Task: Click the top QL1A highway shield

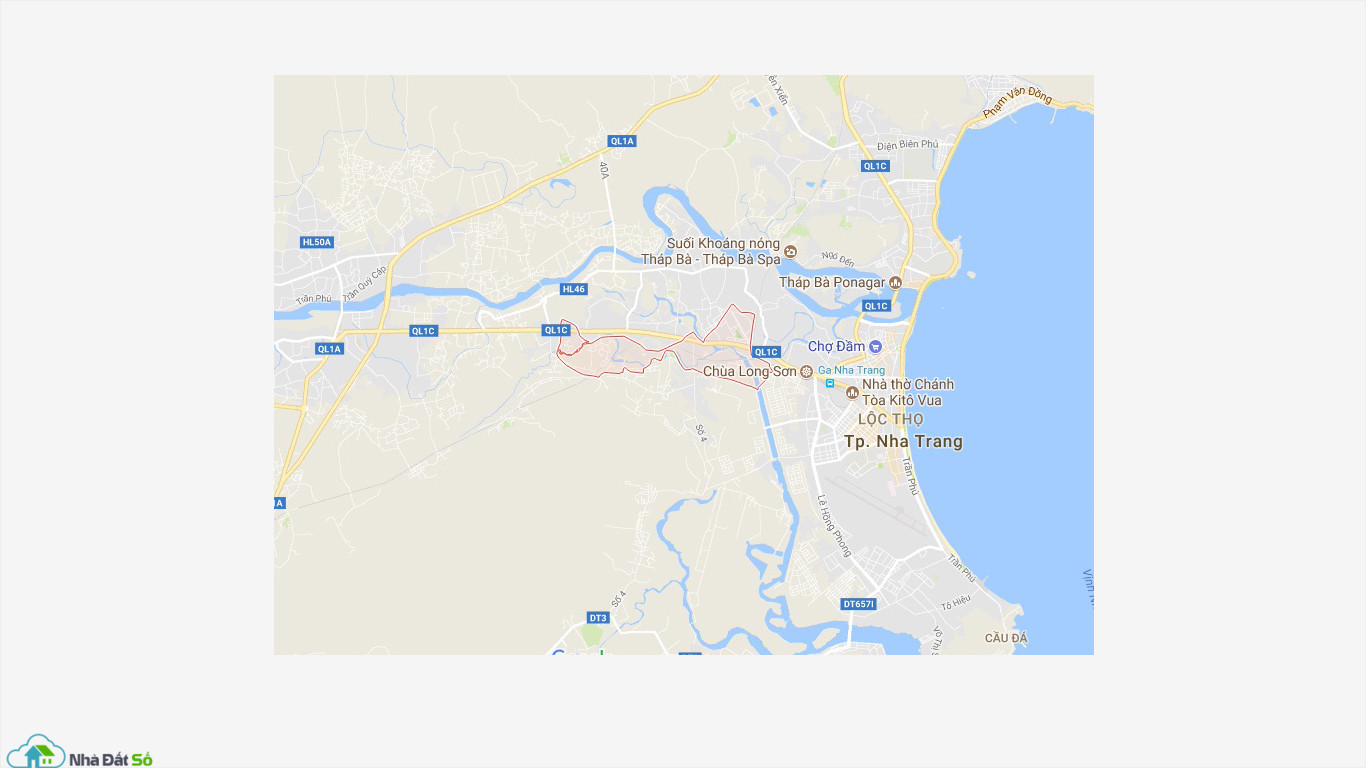Action: (622, 141)
